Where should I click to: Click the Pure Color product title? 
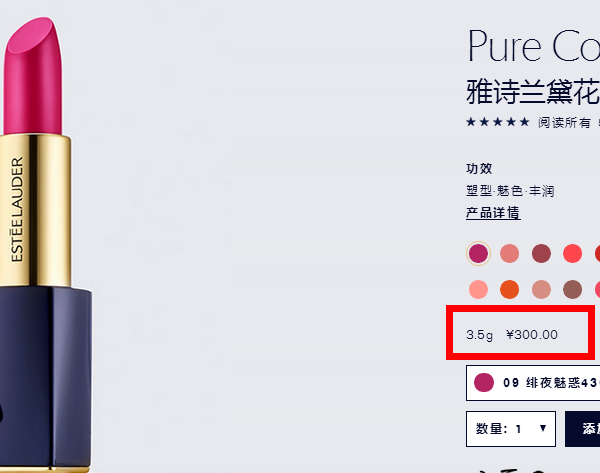tap(534, 46)
